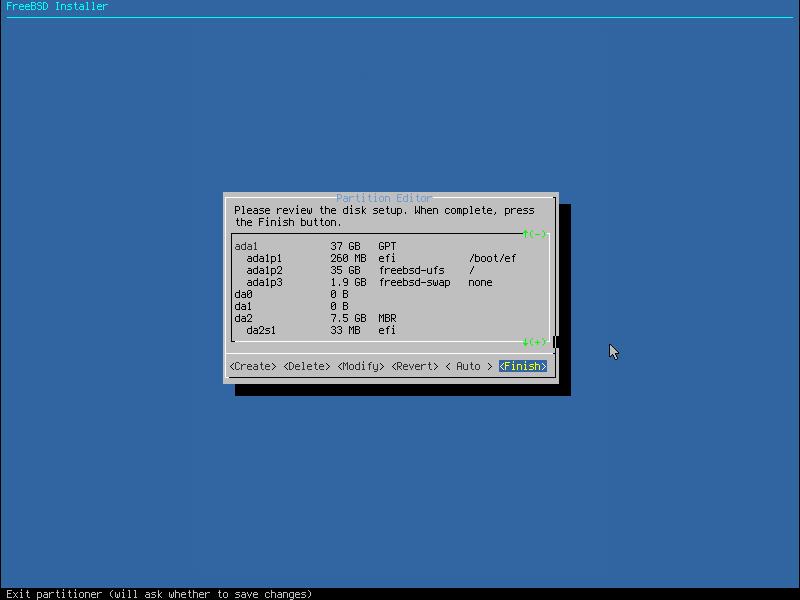Activate the Auto button
Image resolution: width=800 pixels, height=600 pixels.
468,366
